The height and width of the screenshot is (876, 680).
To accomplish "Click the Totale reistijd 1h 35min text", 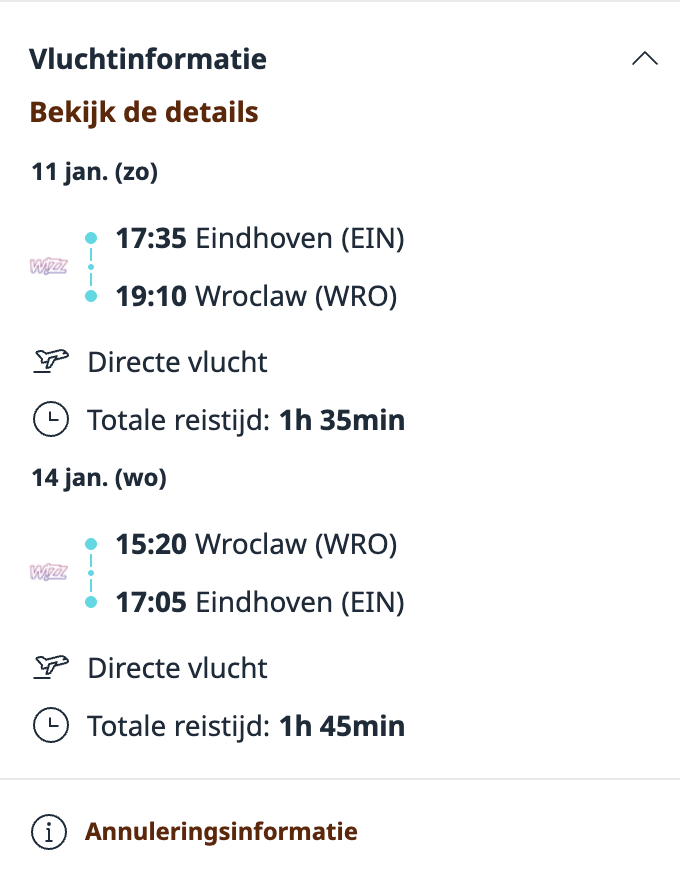I will coord(246,419).
